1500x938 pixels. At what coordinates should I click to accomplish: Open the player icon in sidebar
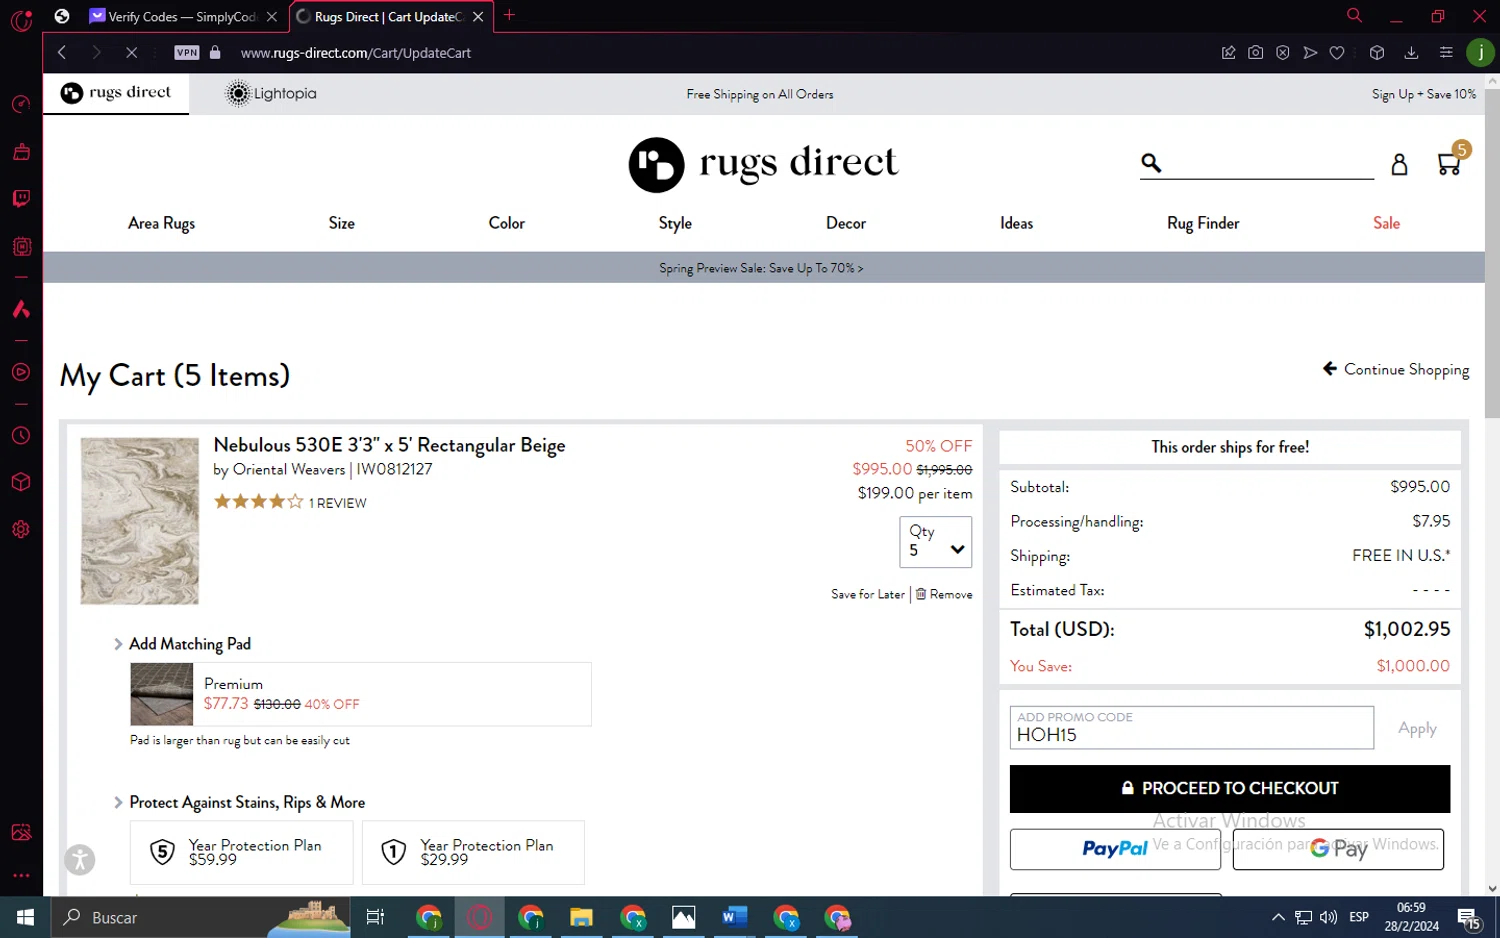point(21,372)
